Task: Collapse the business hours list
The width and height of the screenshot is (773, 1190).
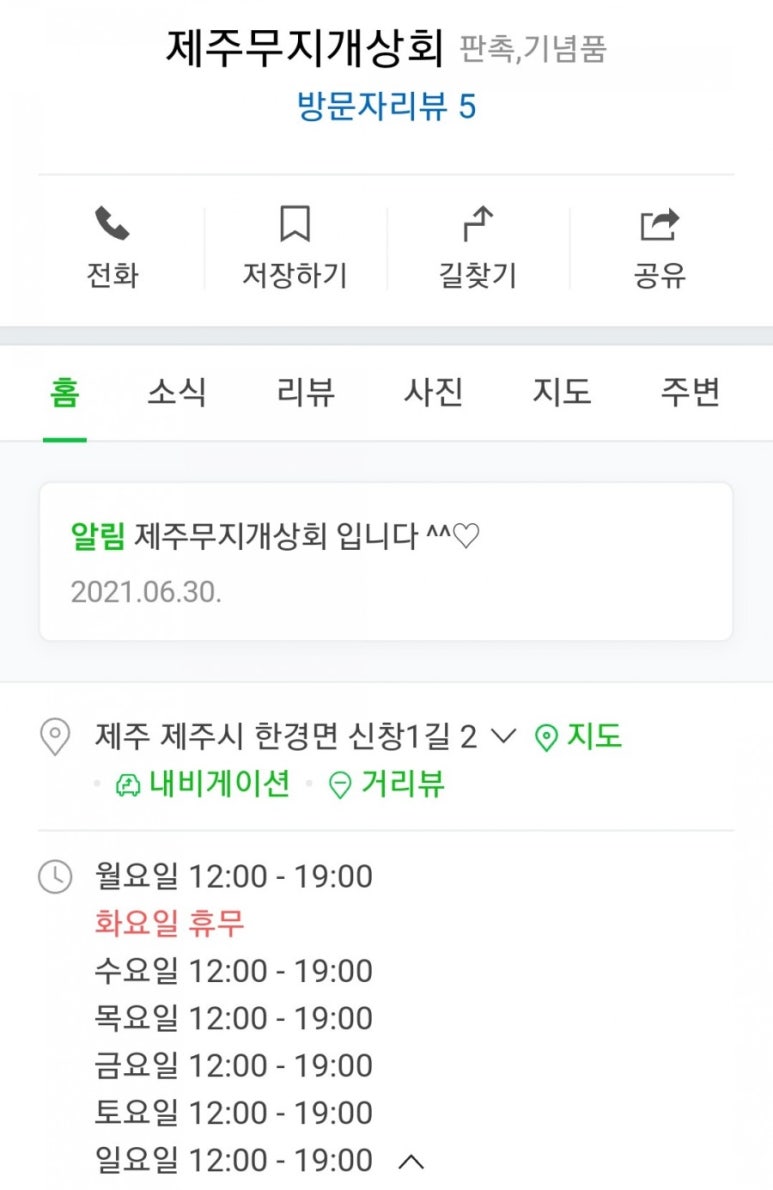Action: click(x=411, y=1162)
